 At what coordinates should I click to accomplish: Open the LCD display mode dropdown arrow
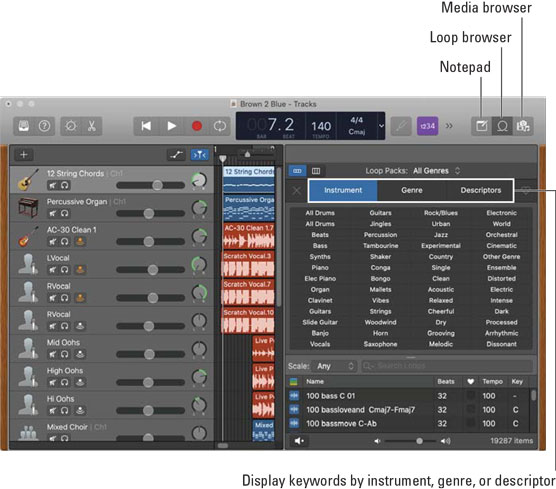[x=381, y=126]
